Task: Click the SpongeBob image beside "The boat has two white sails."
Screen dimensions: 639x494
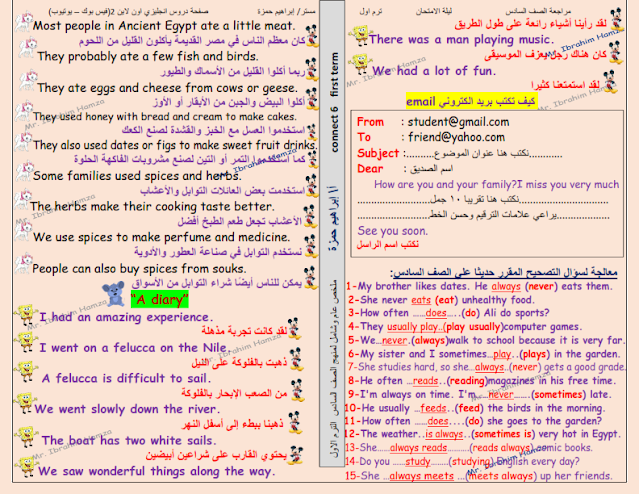Action: click(x=26, y=437)
